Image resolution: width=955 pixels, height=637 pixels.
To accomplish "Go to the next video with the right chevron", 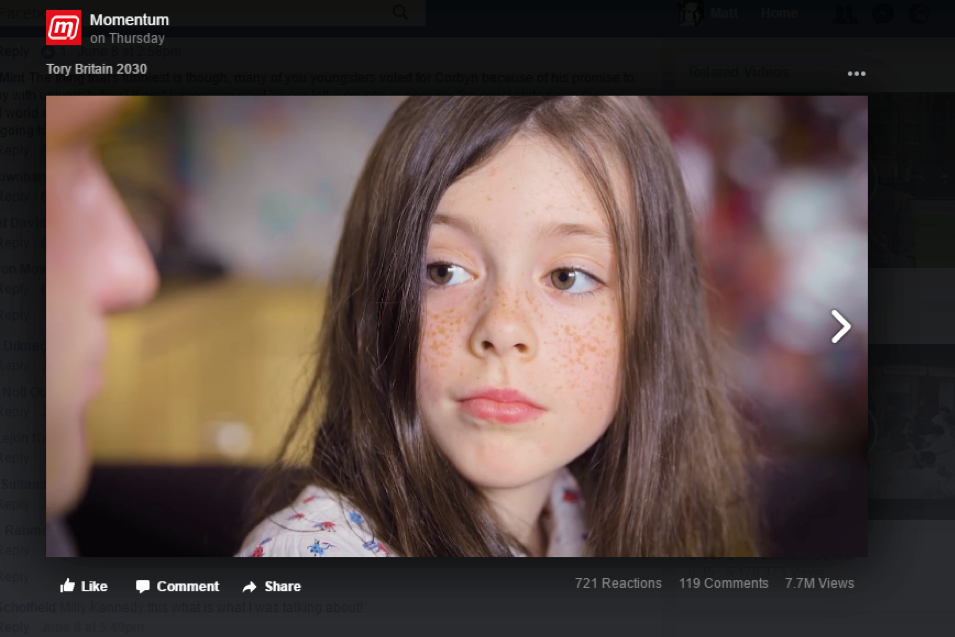I will click(x=841, y=326).
